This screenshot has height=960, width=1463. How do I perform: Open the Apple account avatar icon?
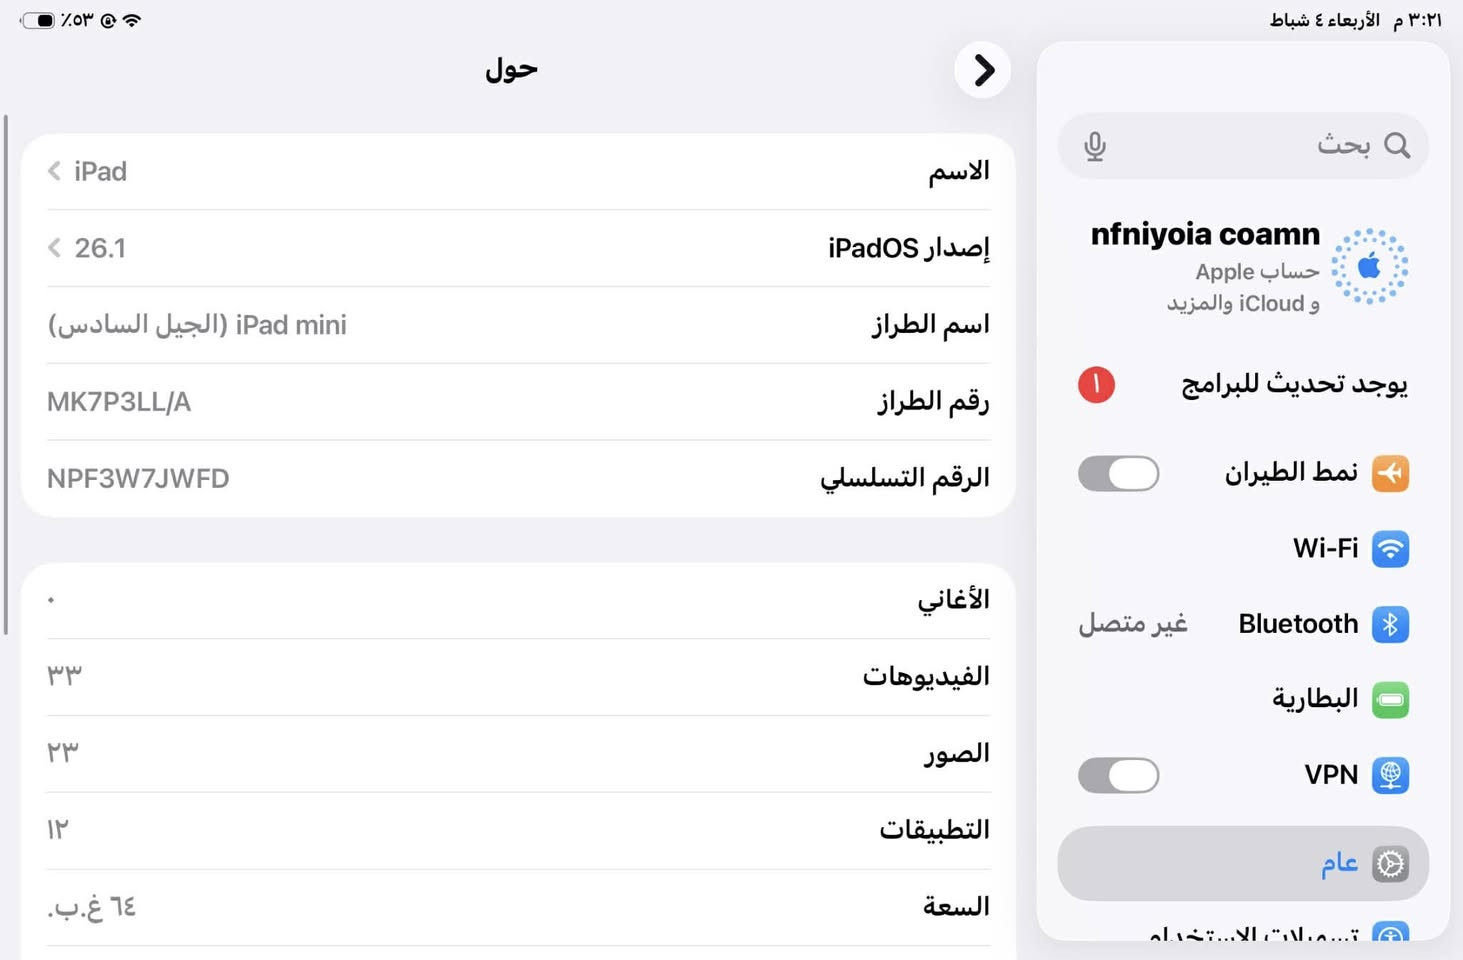tap(1369, 267)
